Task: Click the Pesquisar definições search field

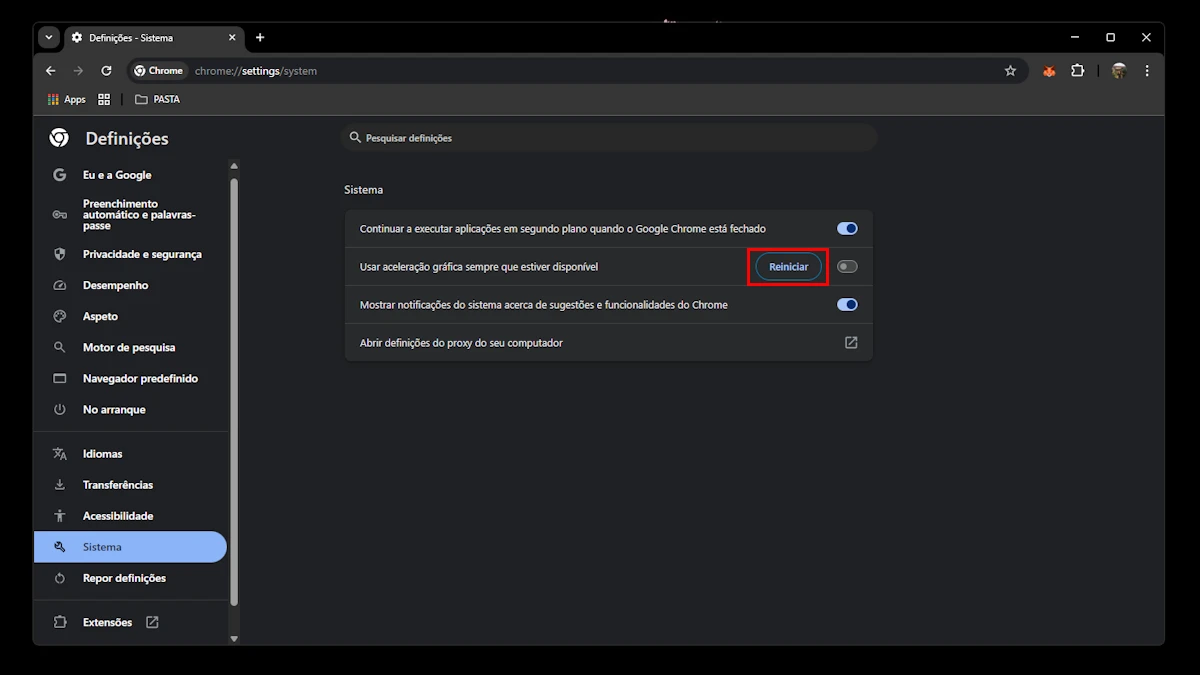Action: [x=610, y=138]
